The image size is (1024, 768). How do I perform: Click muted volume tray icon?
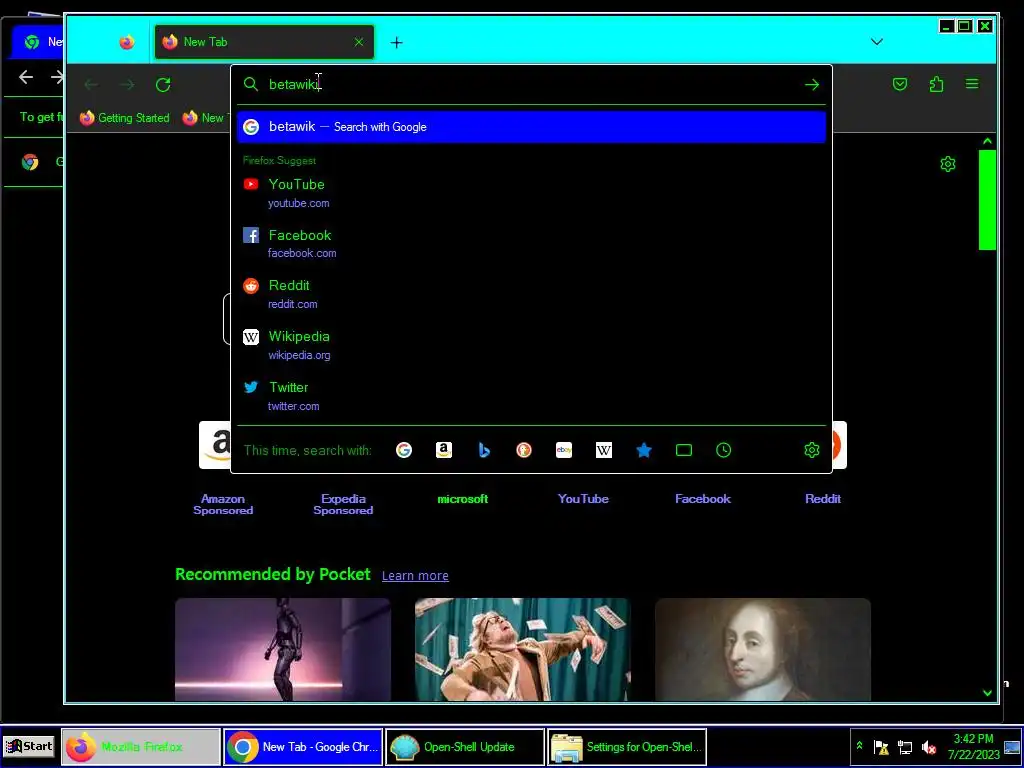click(x=928, y=747)
